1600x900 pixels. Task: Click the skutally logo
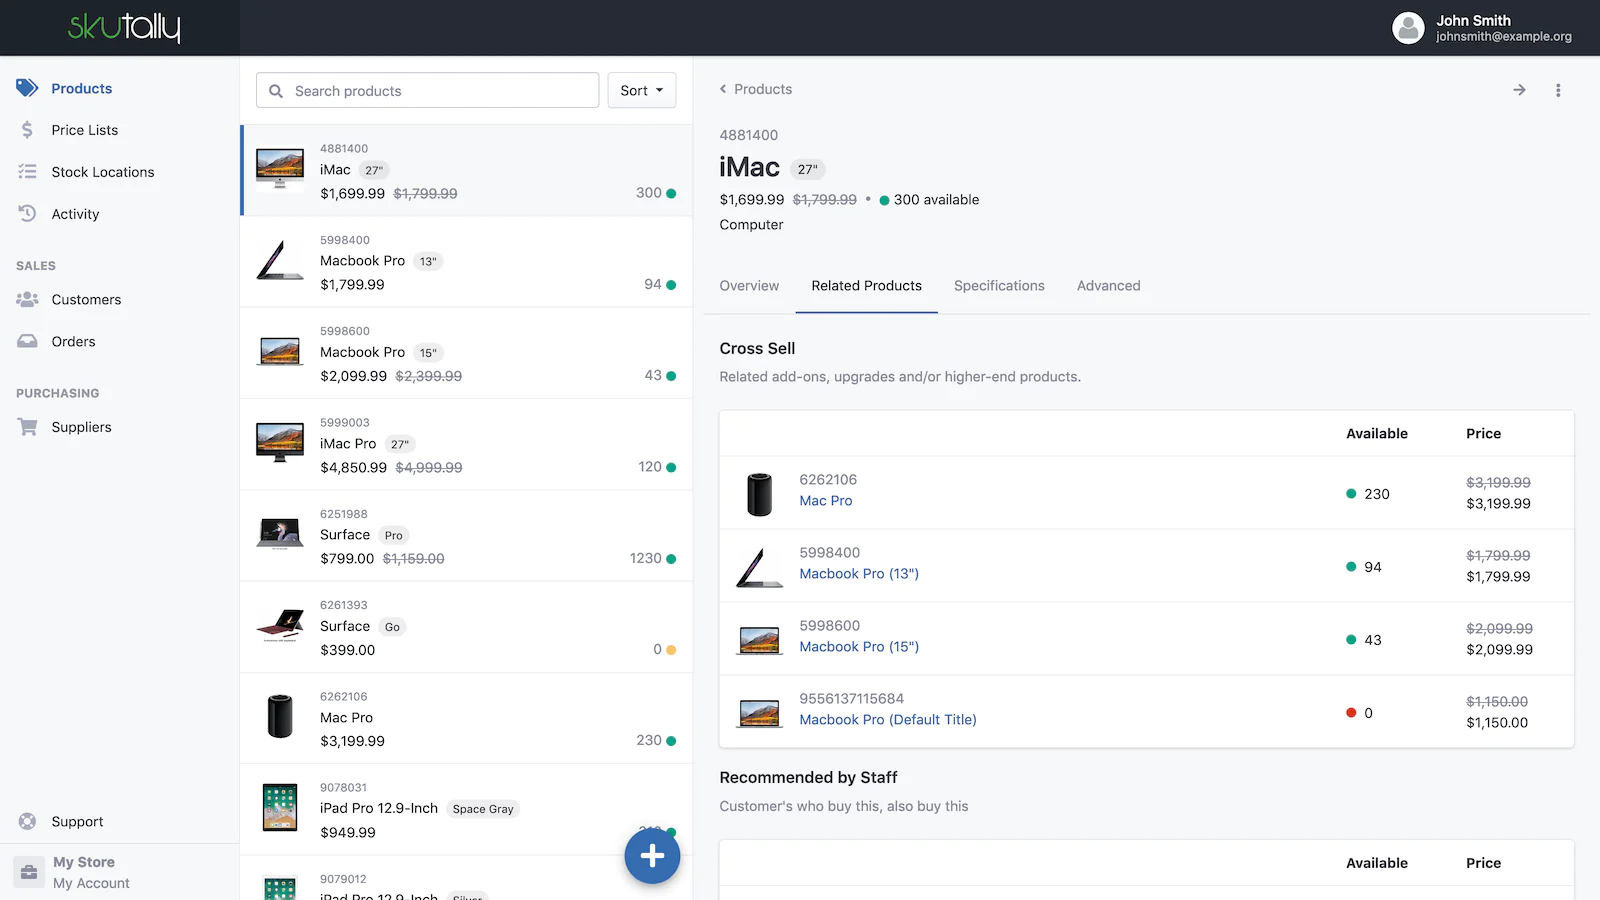click(124, 27)
